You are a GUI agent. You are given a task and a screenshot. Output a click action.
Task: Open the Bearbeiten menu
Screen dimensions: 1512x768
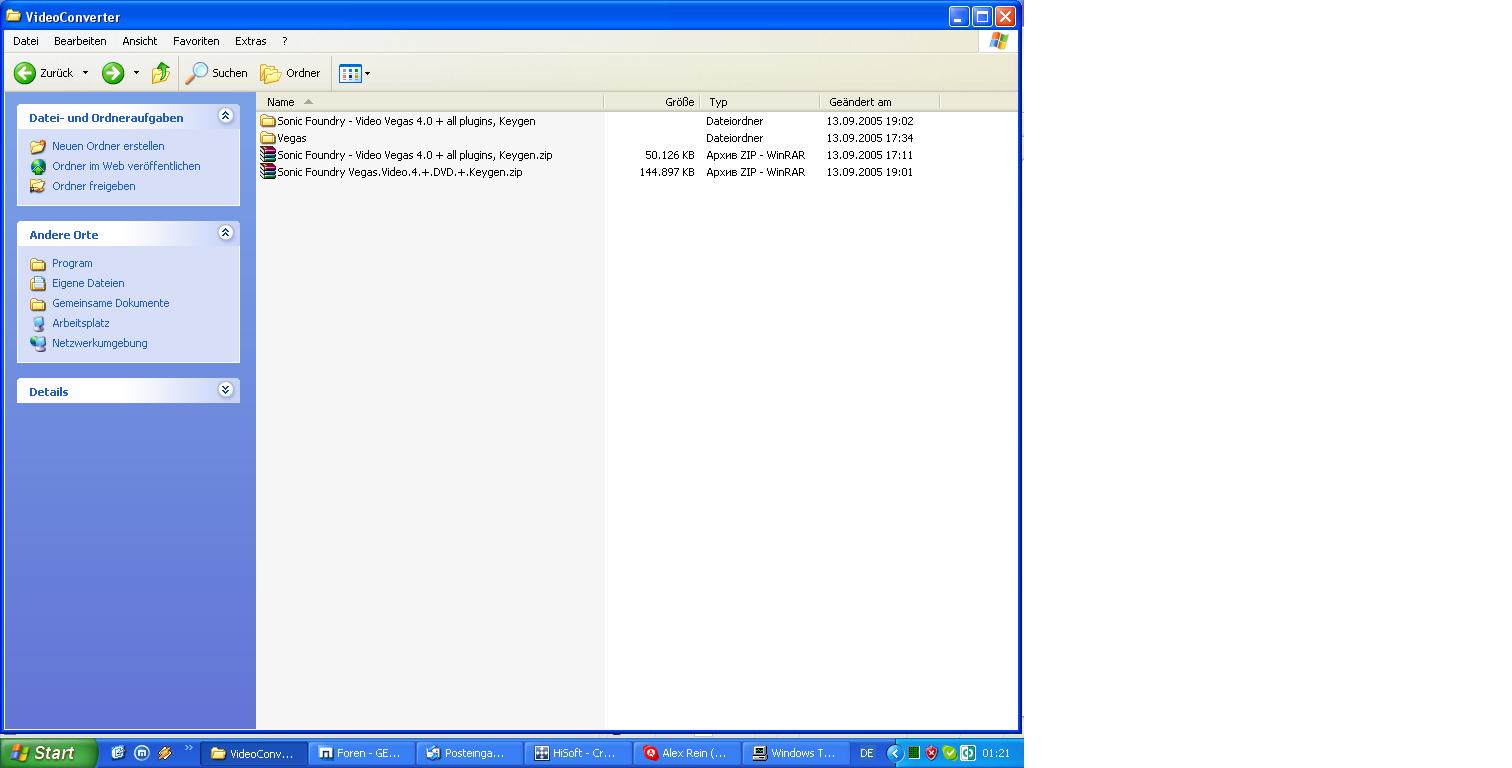[80, 41]
